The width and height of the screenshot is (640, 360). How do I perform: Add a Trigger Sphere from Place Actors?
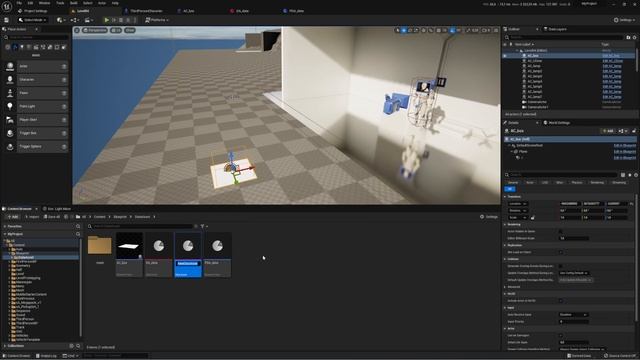tap(36, 147)
